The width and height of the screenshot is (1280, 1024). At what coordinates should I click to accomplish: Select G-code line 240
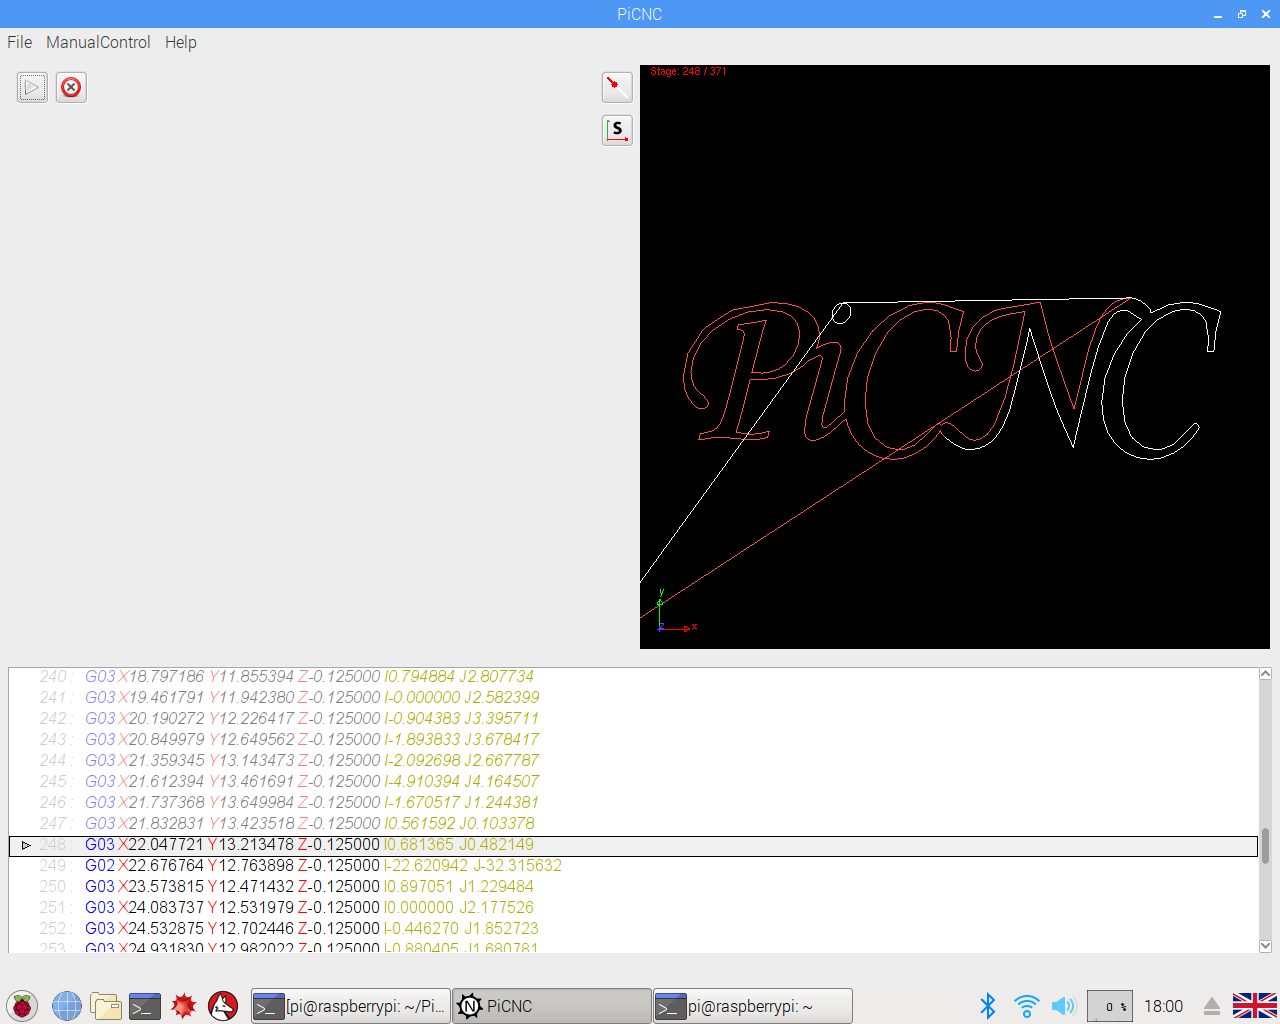633,677
